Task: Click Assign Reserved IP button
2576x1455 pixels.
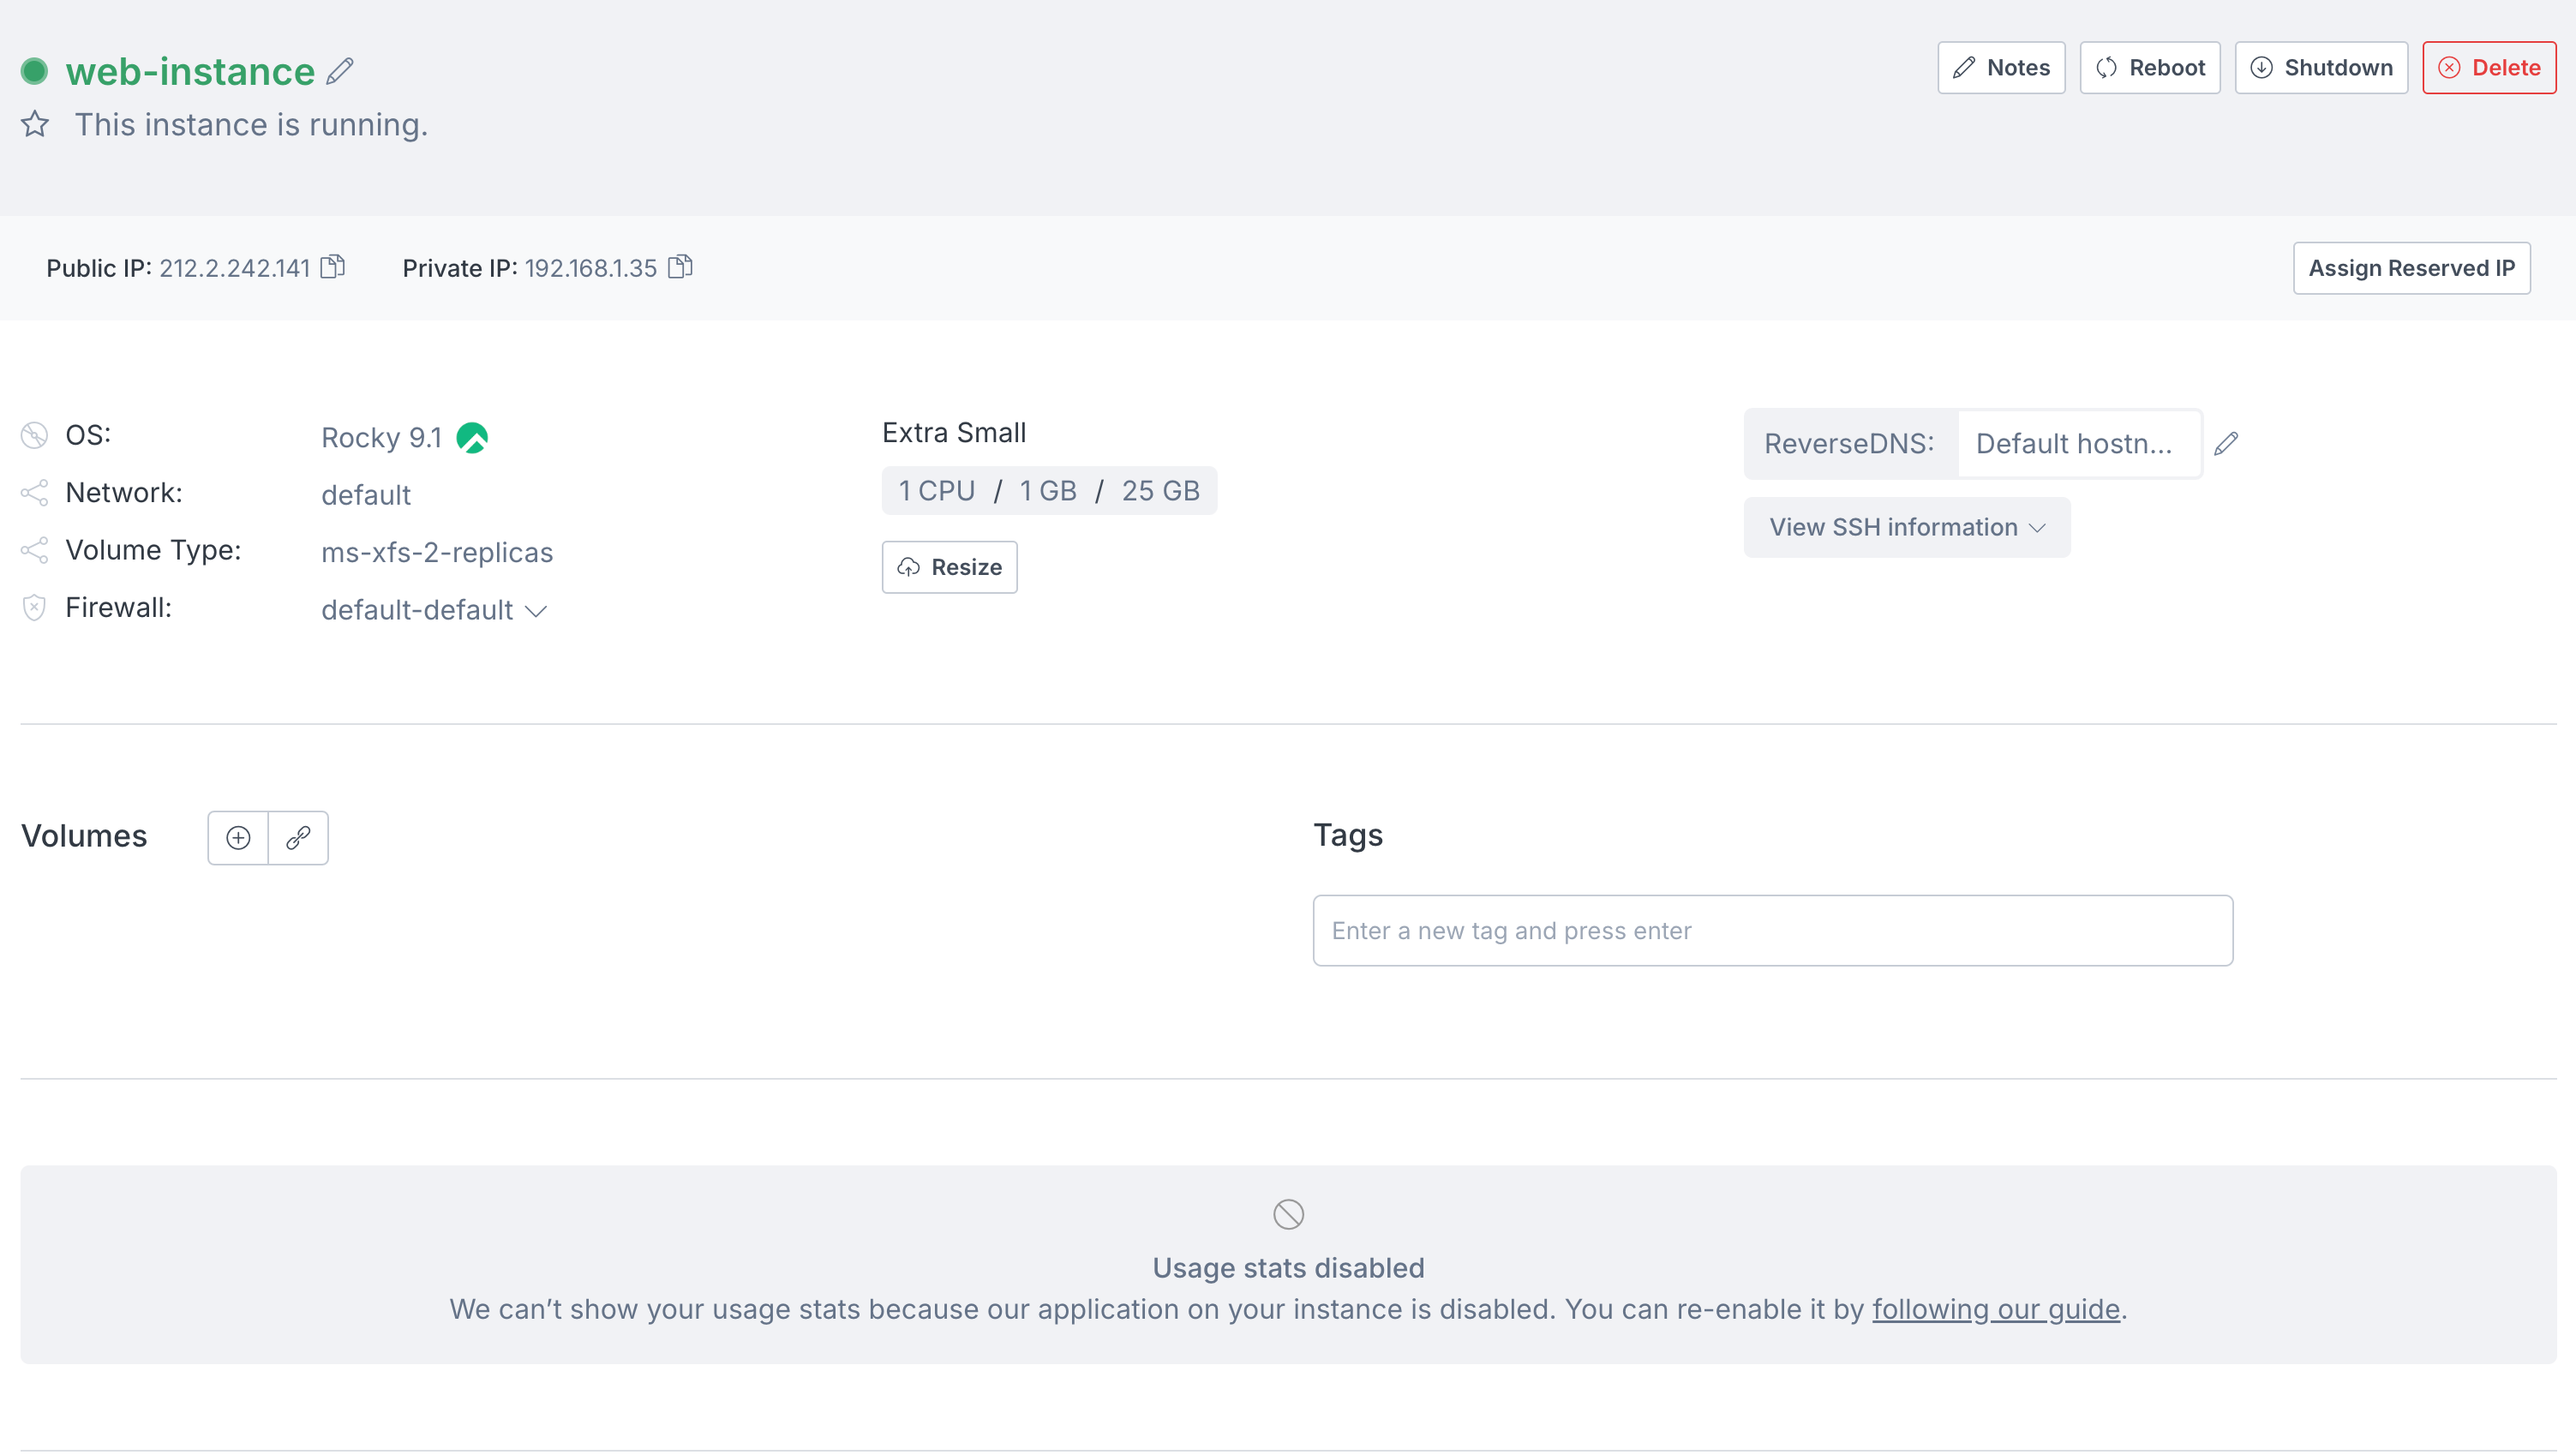Action: point(2411,268)
